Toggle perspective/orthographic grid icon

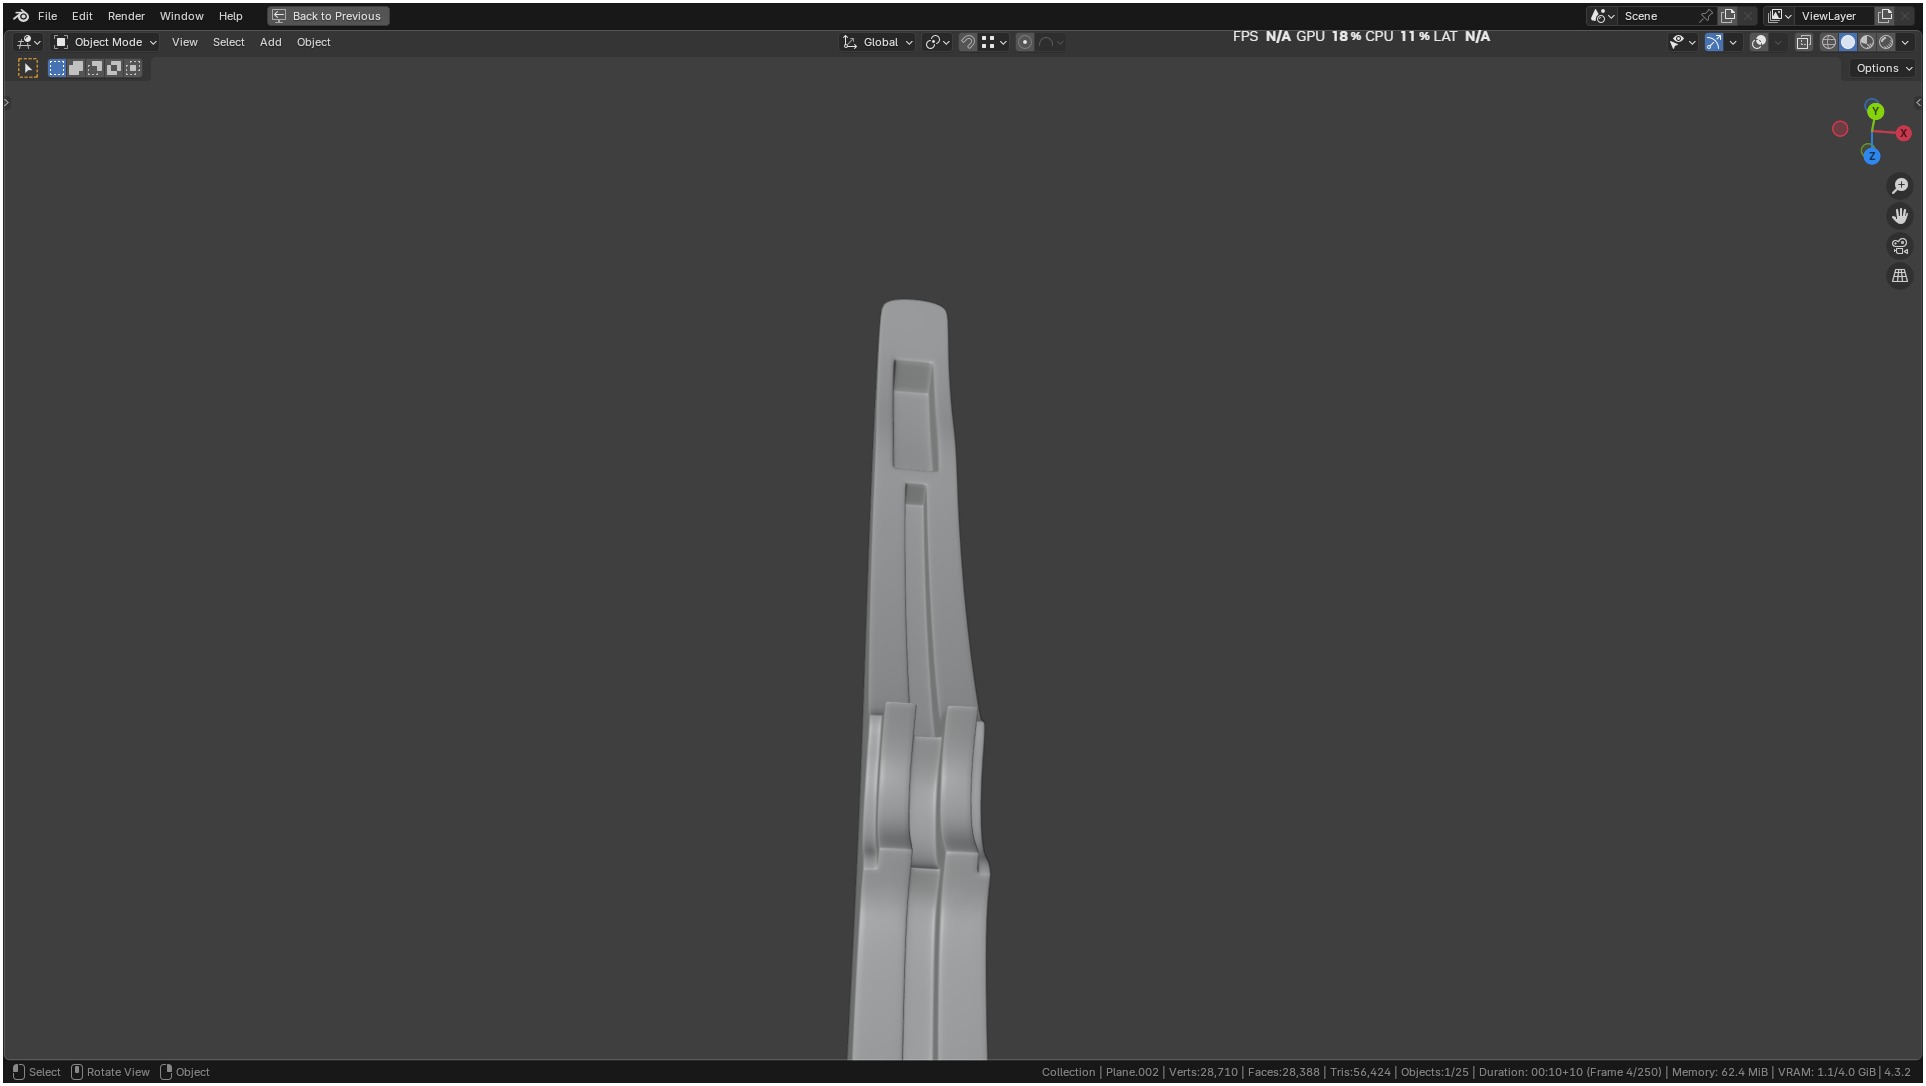[1899, 276]
